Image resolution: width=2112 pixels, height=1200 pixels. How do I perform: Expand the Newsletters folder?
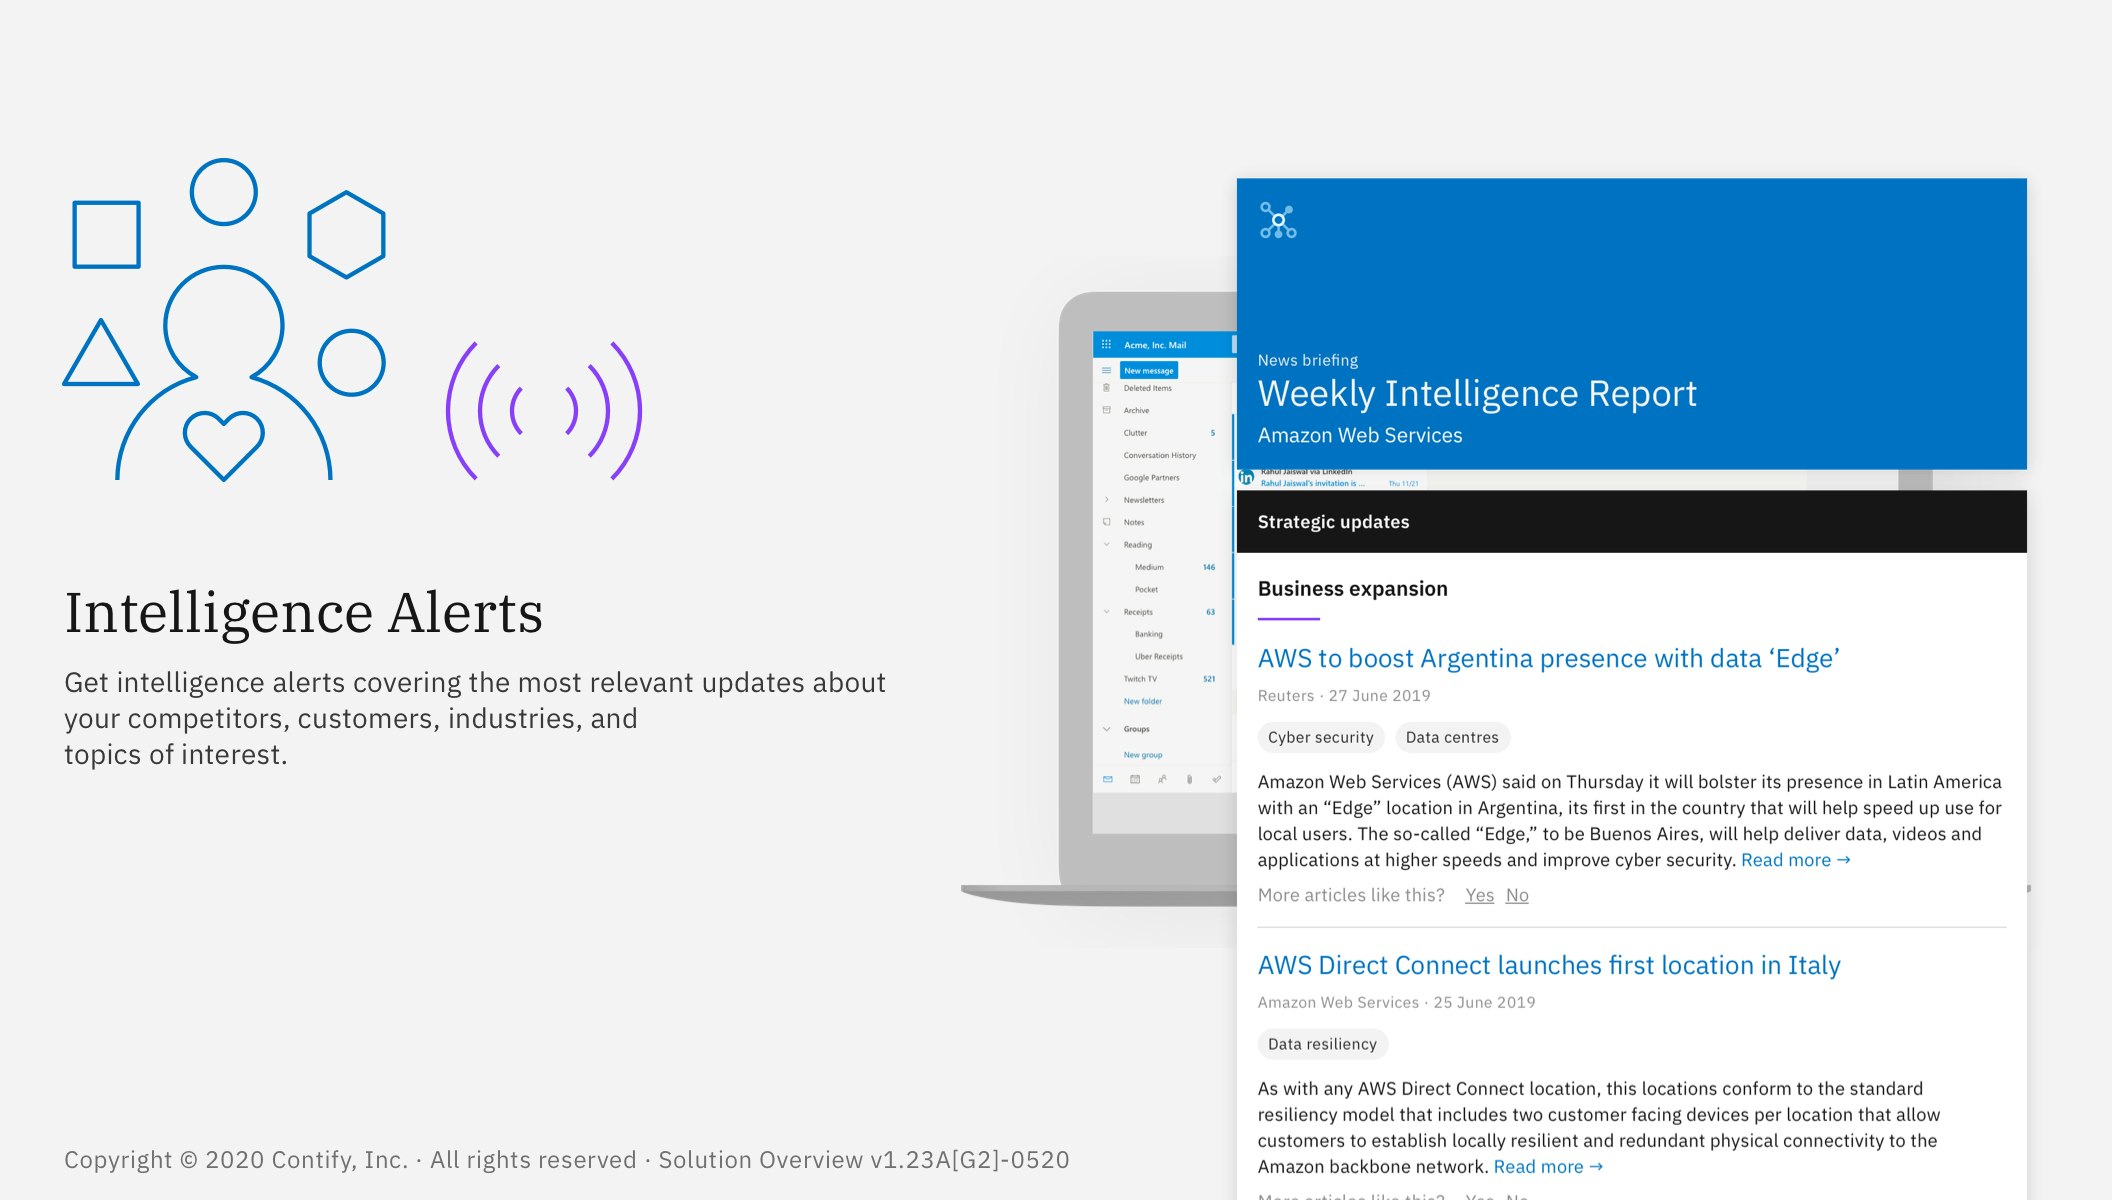1107,499
